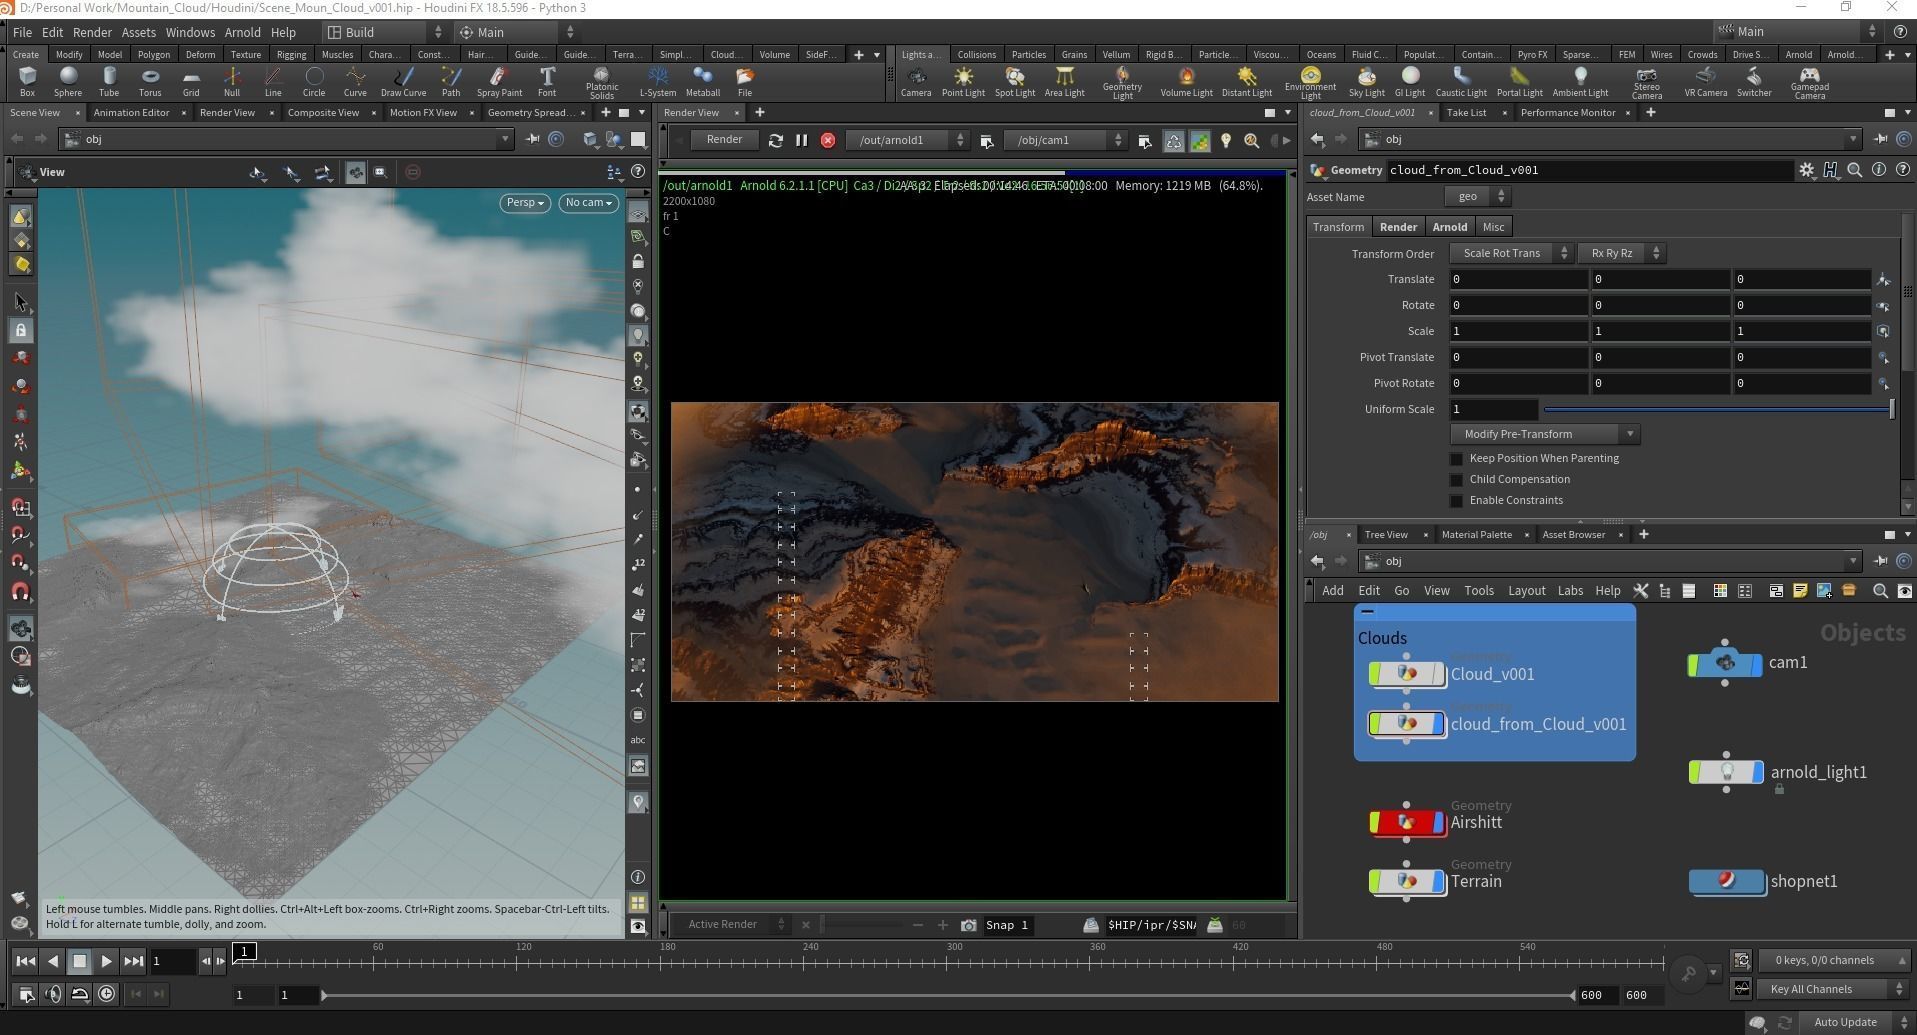
Task: Open the Windows menu
Action: pos(190,32)
